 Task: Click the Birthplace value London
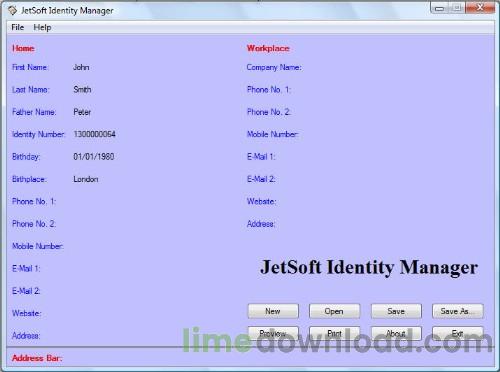click(x=86, y=179)
